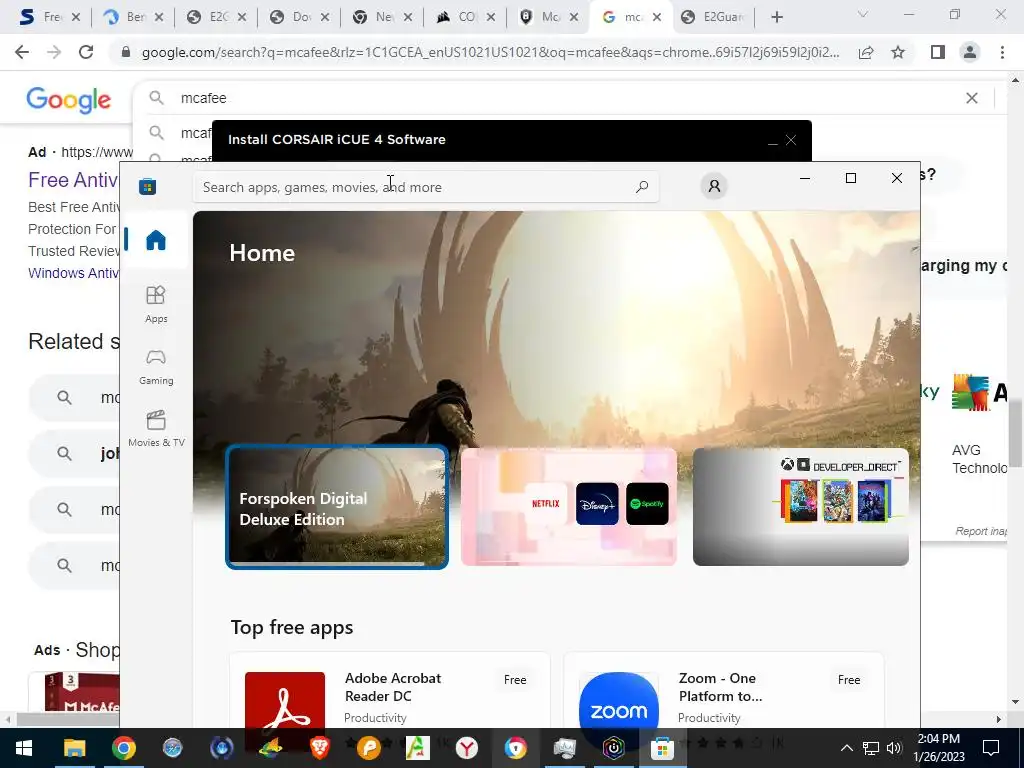Click the share page icon in Chrome
1024x768 pixels.
[x=866, y=52]
